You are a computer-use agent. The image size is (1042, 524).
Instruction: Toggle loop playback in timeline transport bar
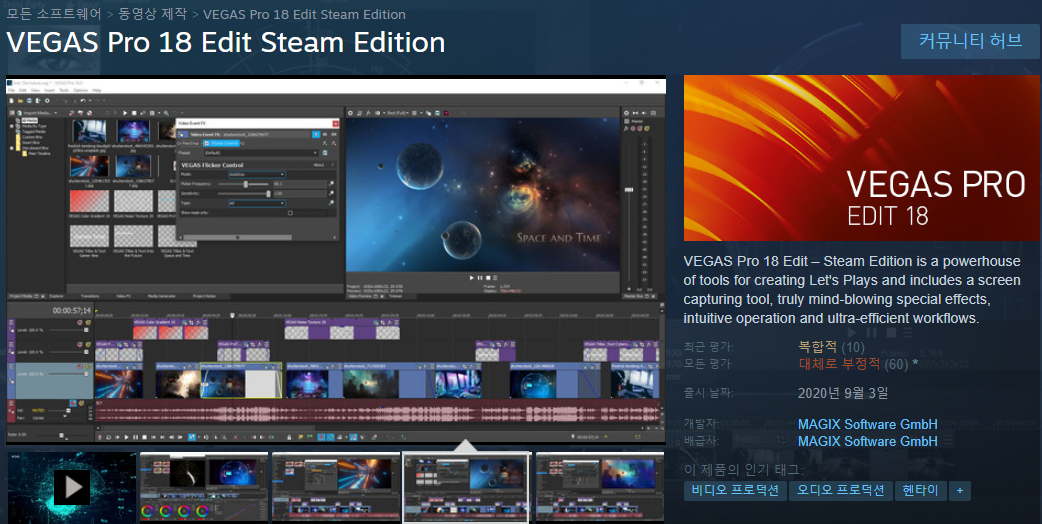coord(109,437)
